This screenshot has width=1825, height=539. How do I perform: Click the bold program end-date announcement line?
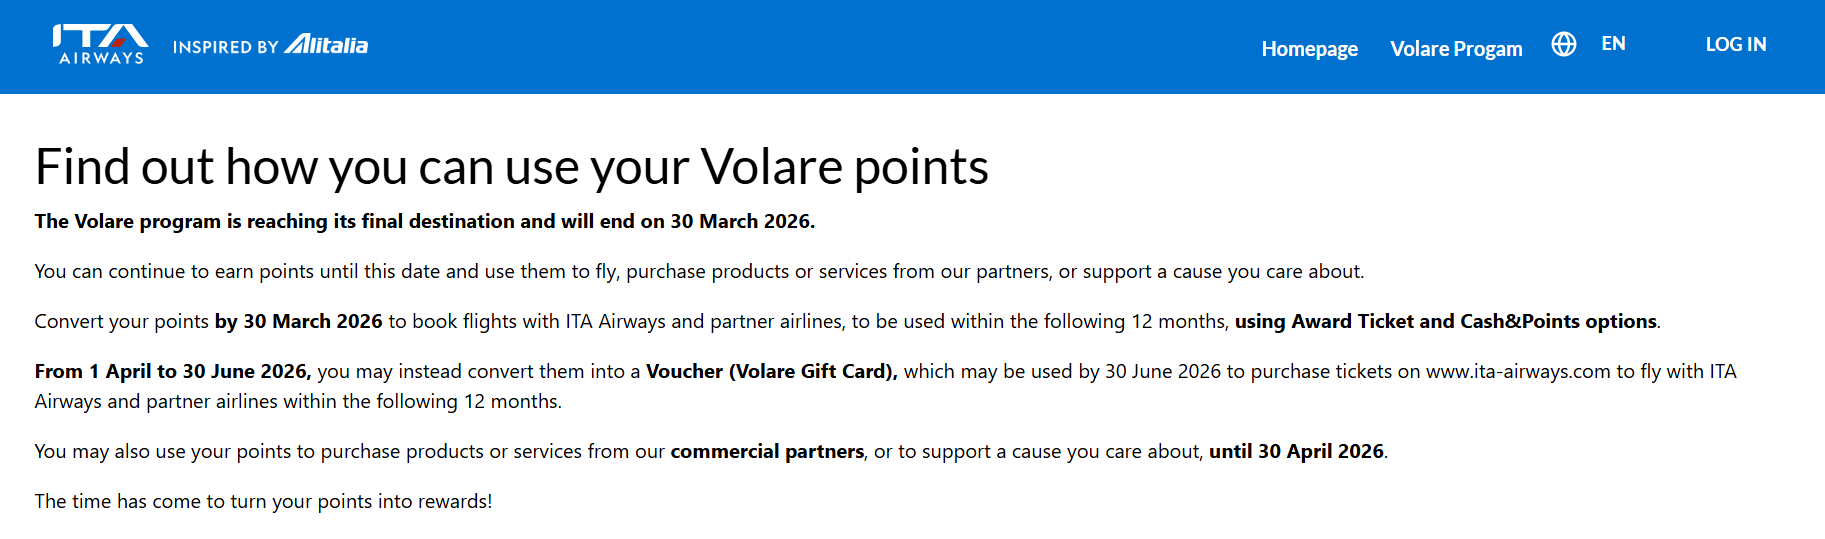click(x=424, y=221)
